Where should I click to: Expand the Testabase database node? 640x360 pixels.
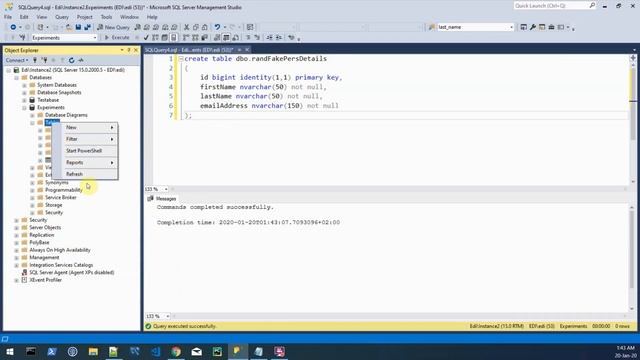(24, 100)
